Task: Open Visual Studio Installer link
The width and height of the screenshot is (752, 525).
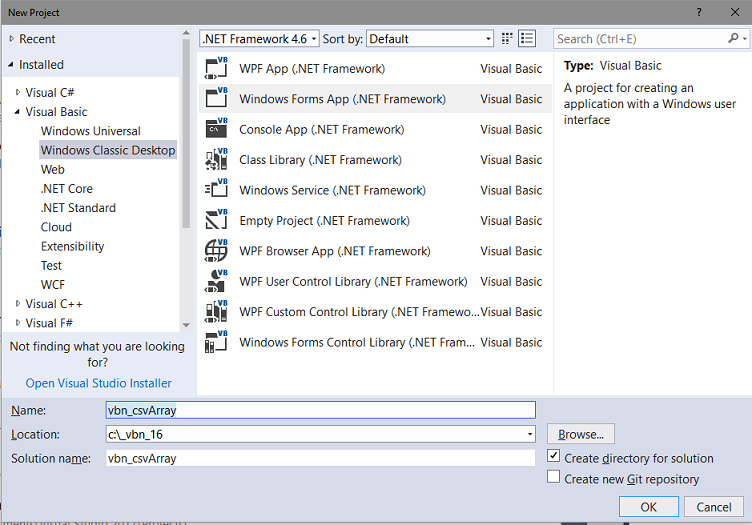Action: pos(98,383)
